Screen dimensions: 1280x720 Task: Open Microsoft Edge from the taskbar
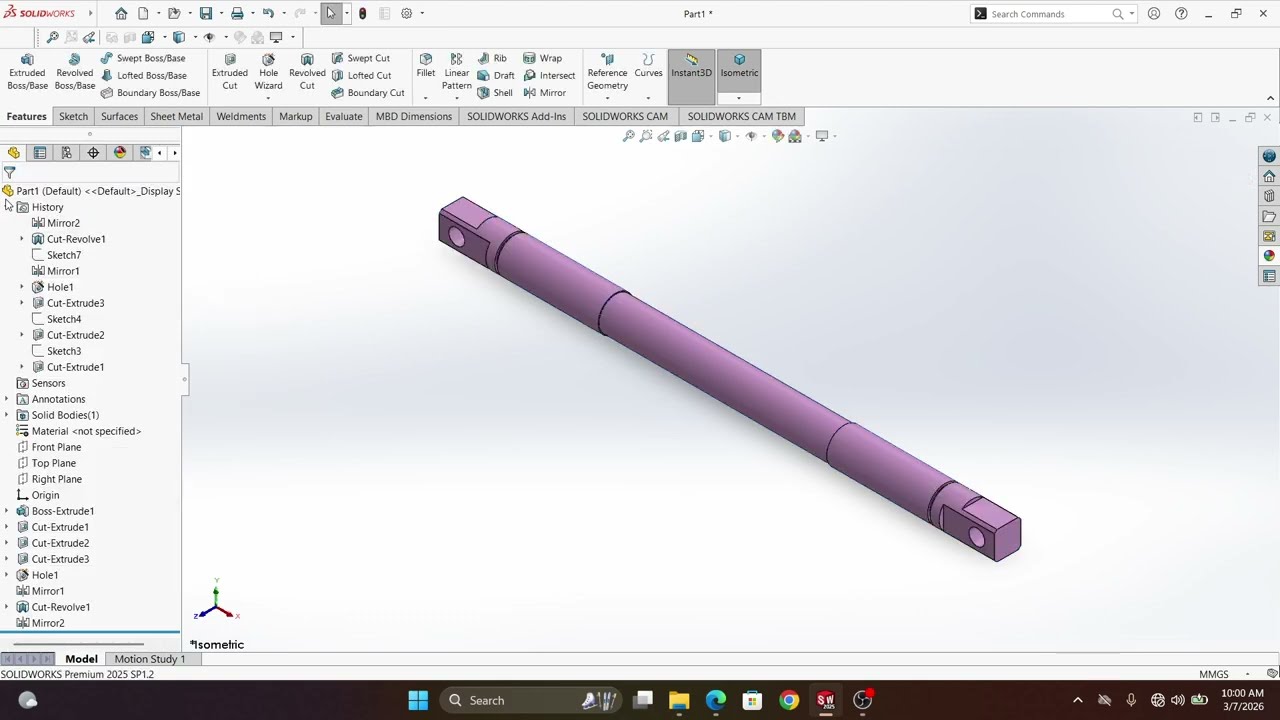coord(715,700)
